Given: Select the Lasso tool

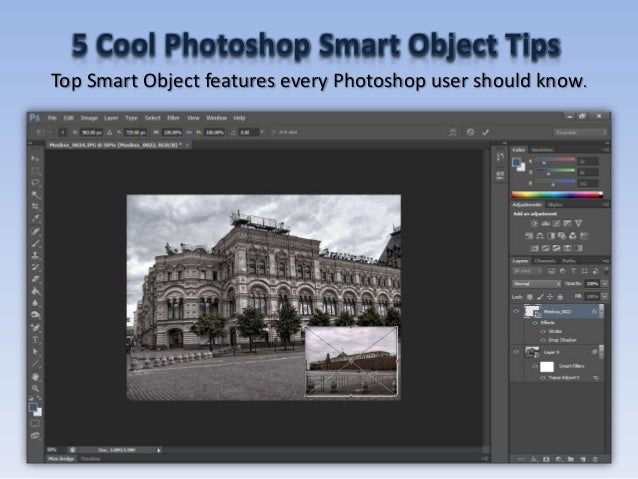Looking at the screenshot, I should pyautogui.click(x=35, y=182).
